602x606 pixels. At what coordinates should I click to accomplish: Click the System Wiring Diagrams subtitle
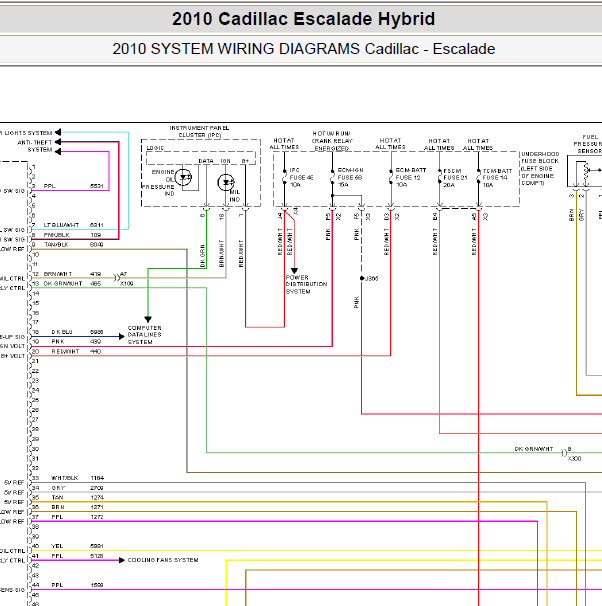[x=303, y=49]
